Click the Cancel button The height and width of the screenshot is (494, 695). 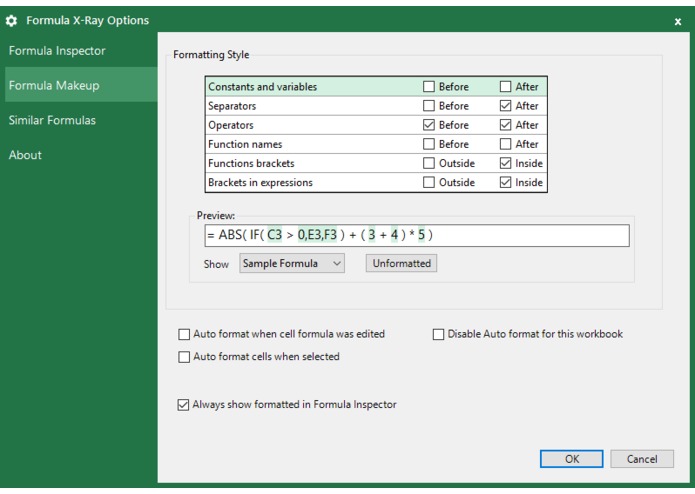(x=642, y=459)
